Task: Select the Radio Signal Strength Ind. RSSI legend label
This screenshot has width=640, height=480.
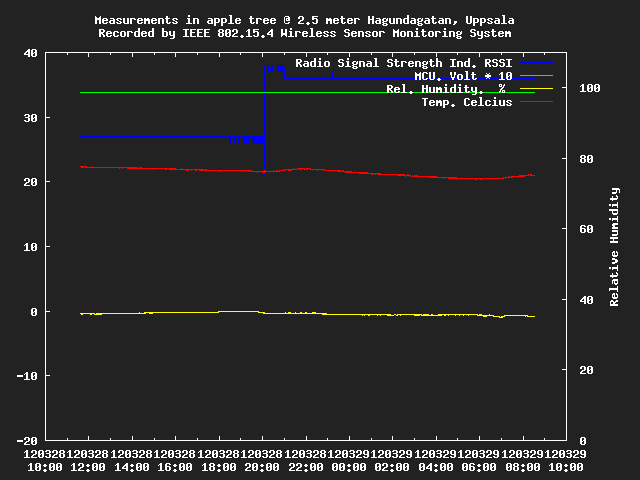Action: [x=403, y=63]
